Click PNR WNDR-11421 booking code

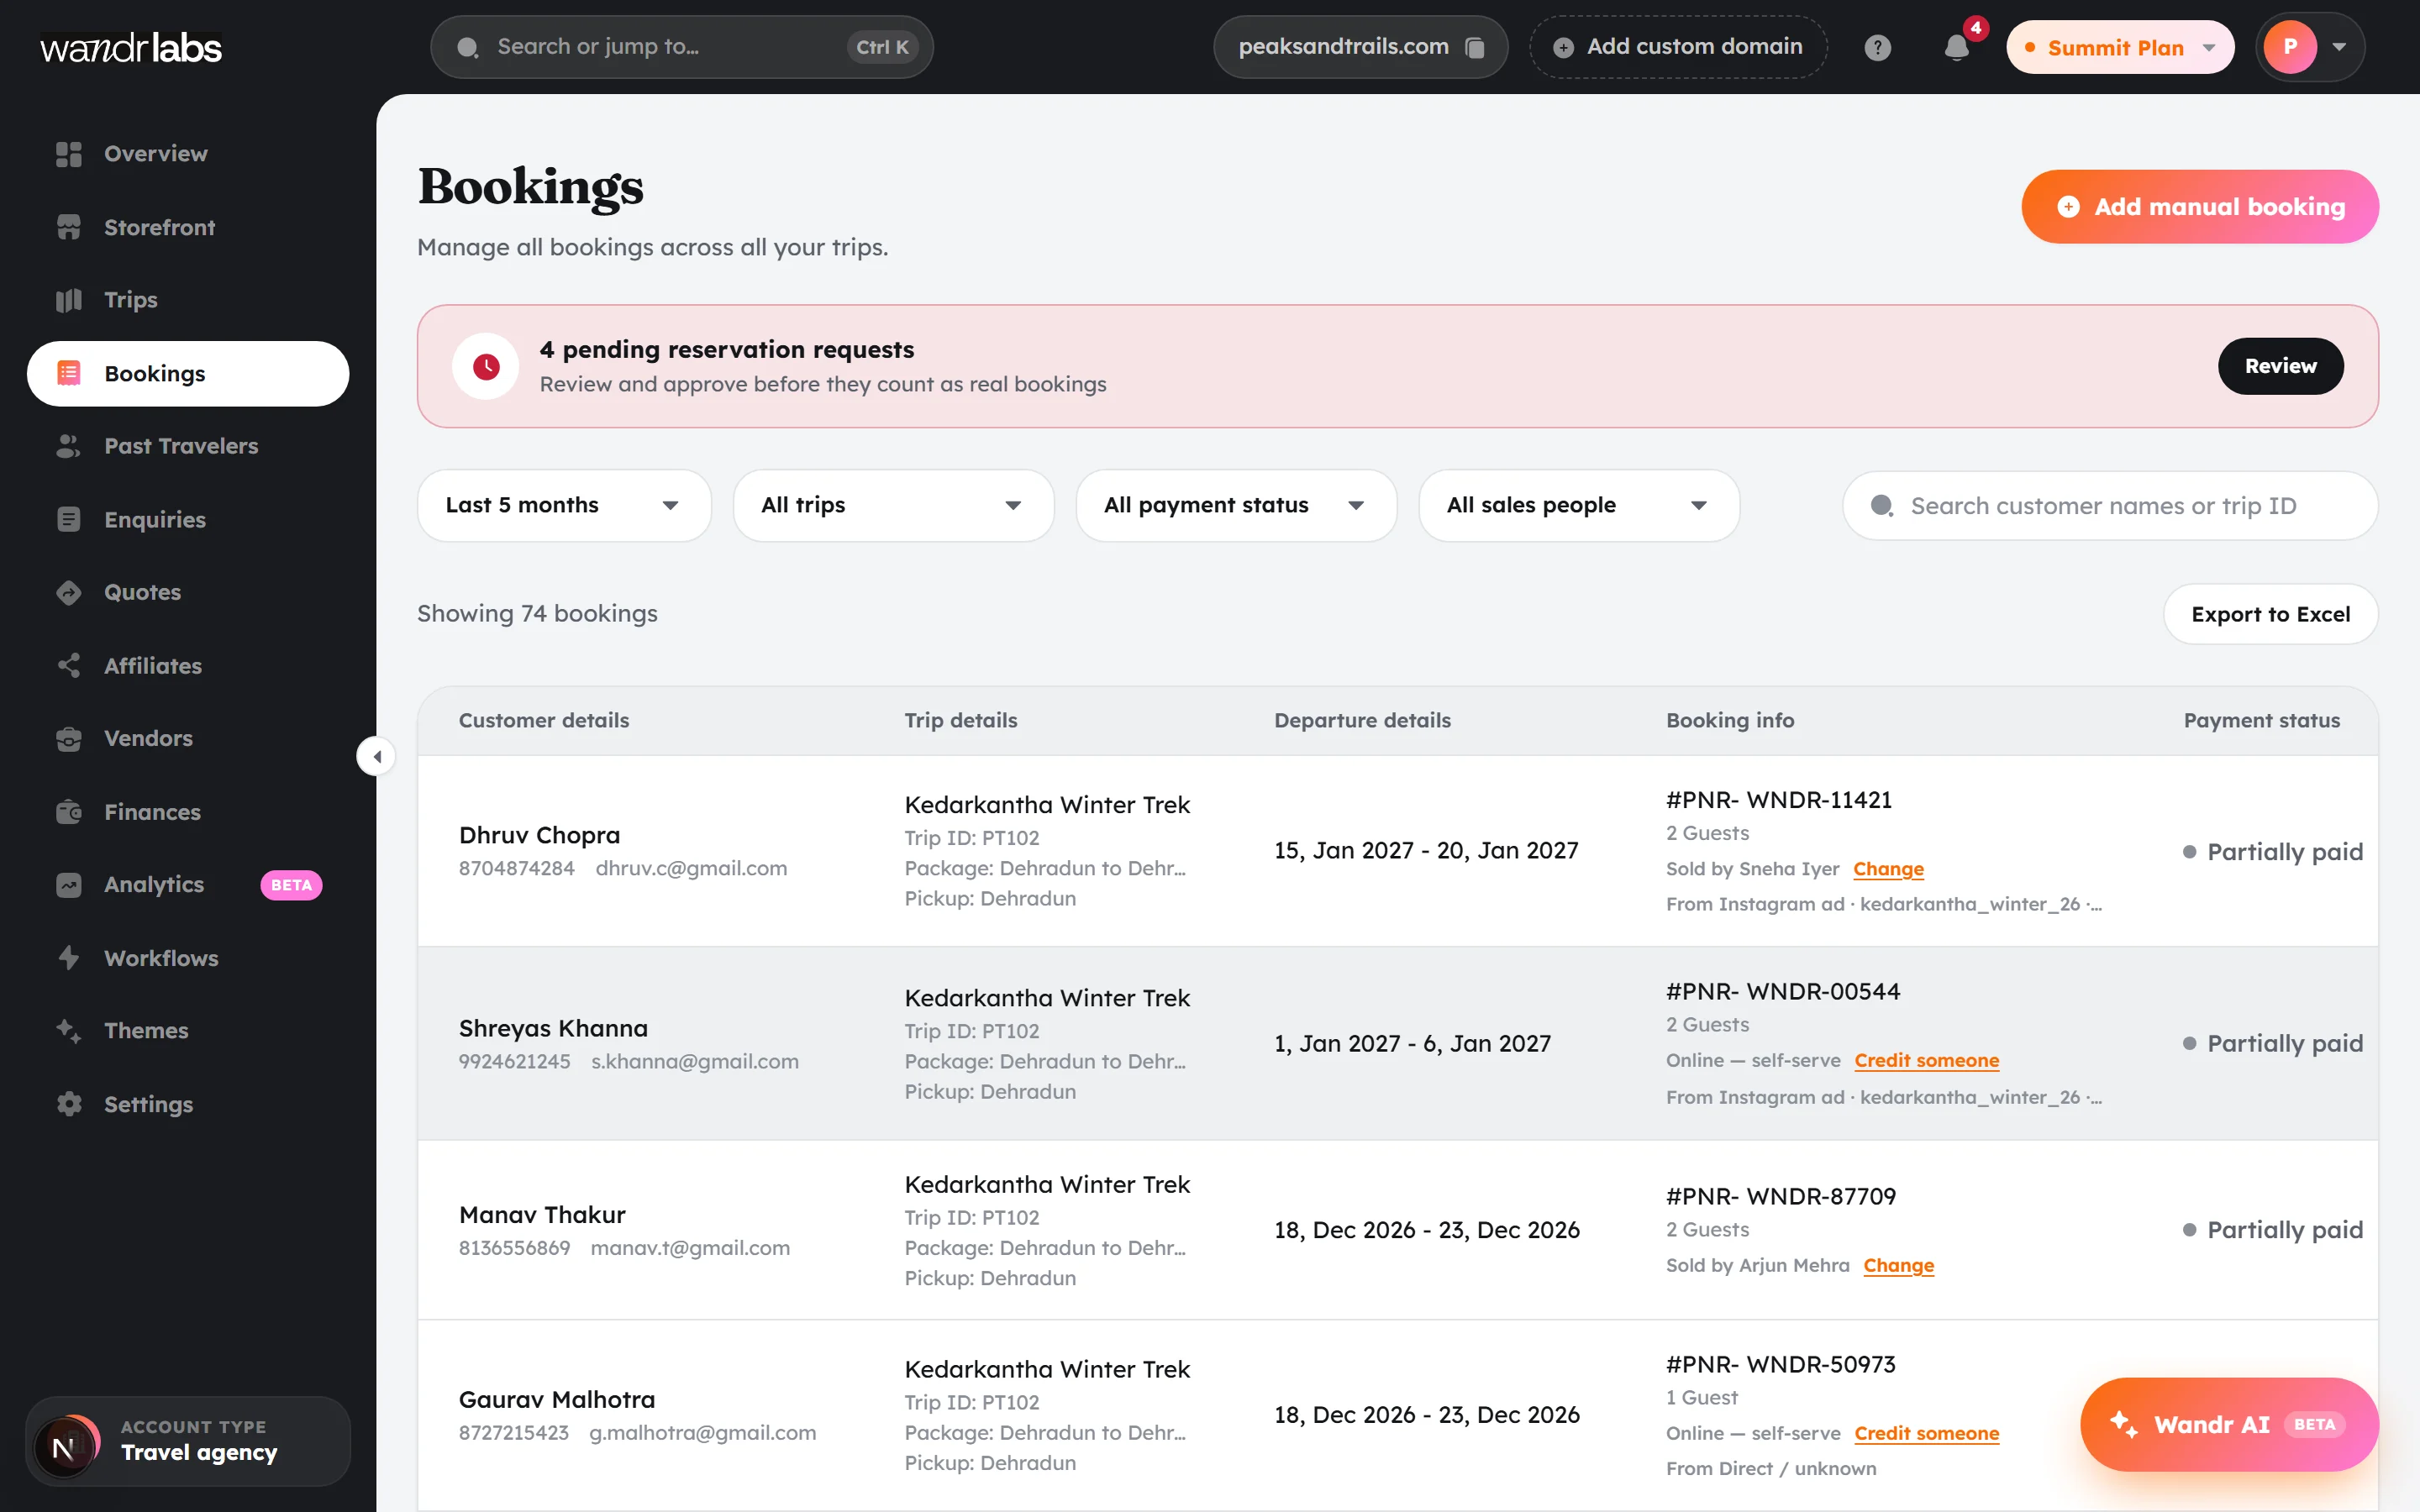[1779, 800]
